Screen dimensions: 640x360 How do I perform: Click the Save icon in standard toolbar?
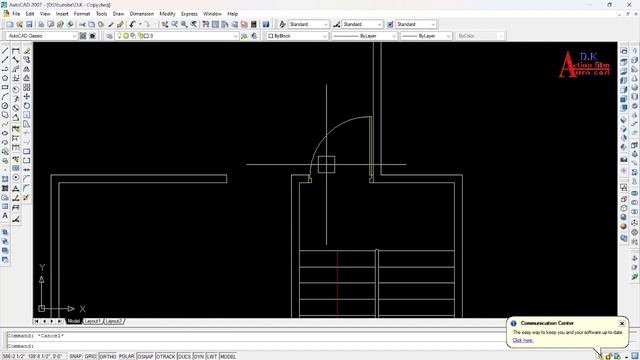(29, 24)
